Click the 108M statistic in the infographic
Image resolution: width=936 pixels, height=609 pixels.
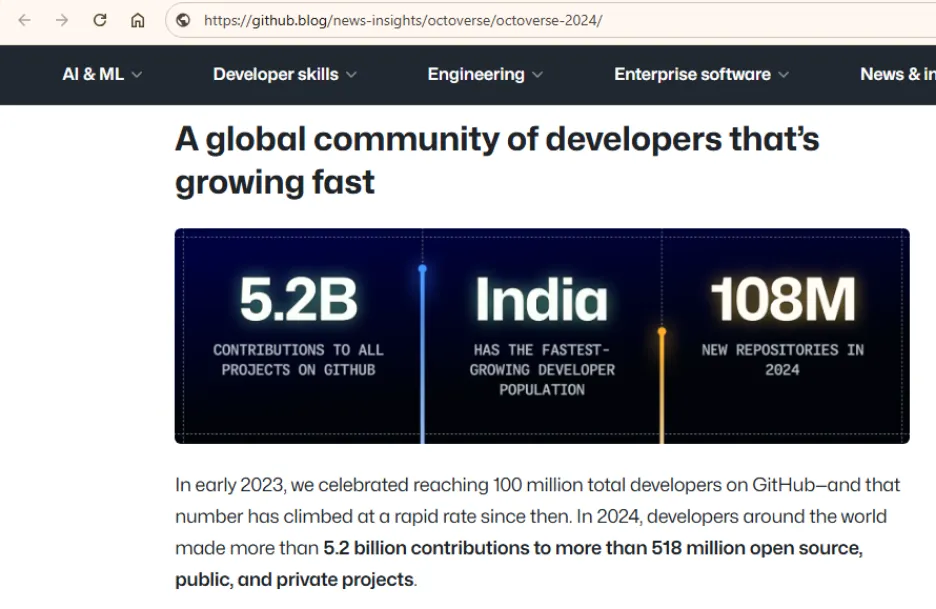point(783,299)
